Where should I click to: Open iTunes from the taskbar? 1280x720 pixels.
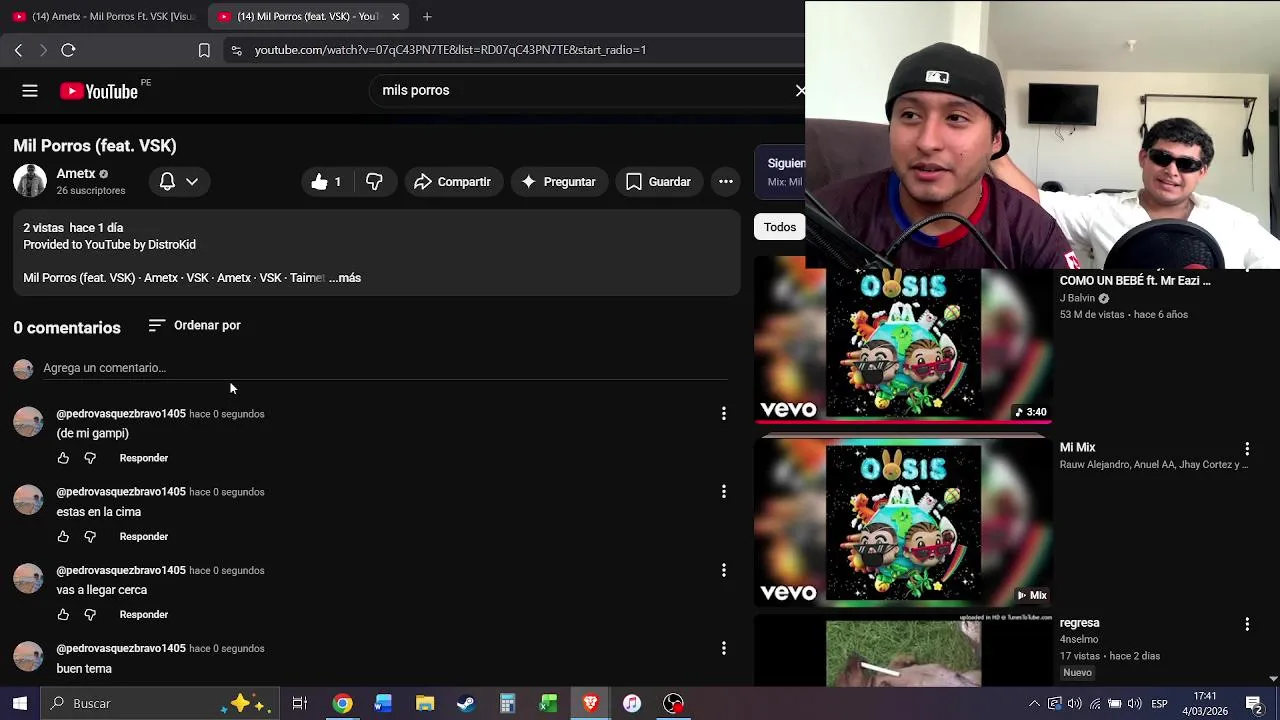point(632,704)
